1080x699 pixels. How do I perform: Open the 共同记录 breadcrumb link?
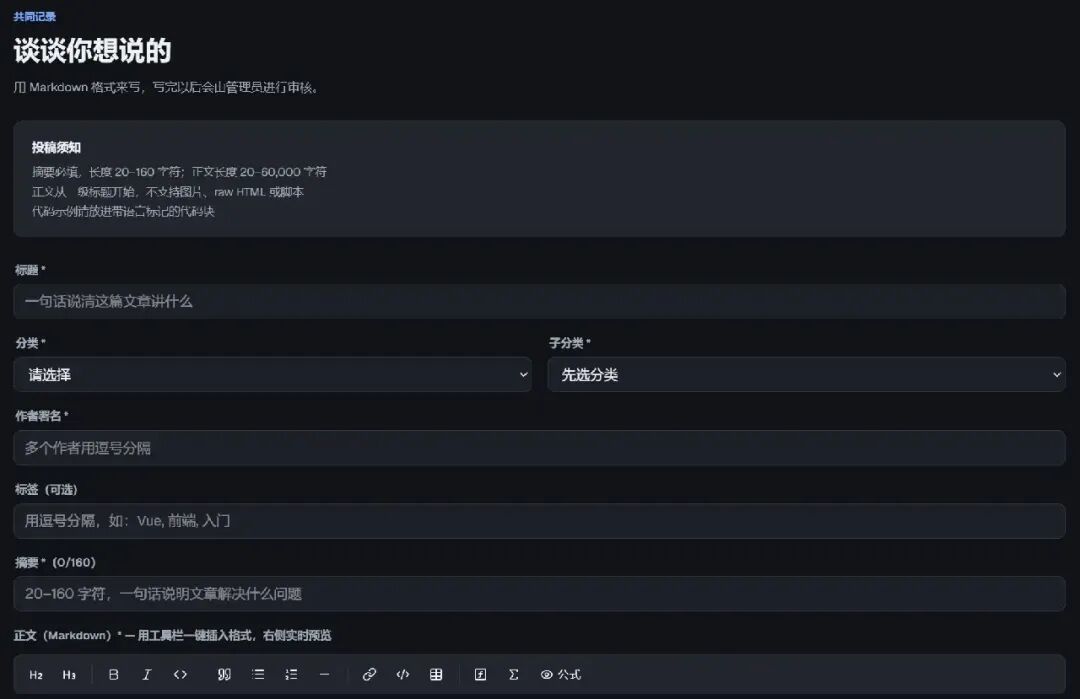(34, 17)
